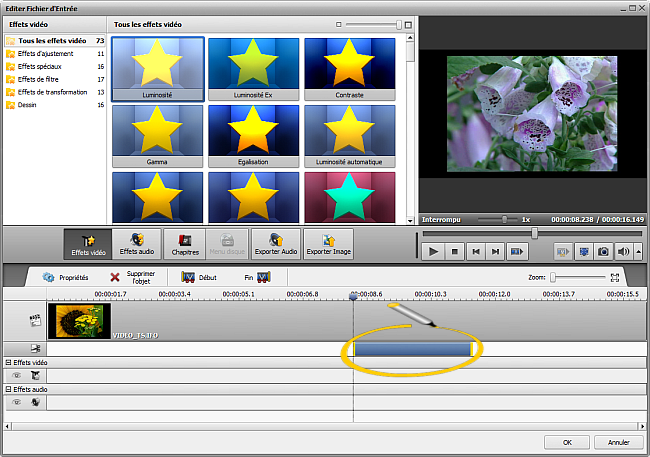Click the zoom-to-fit icon next to Zoom slider
Viewport: 650px width, 457px height.
616,277
